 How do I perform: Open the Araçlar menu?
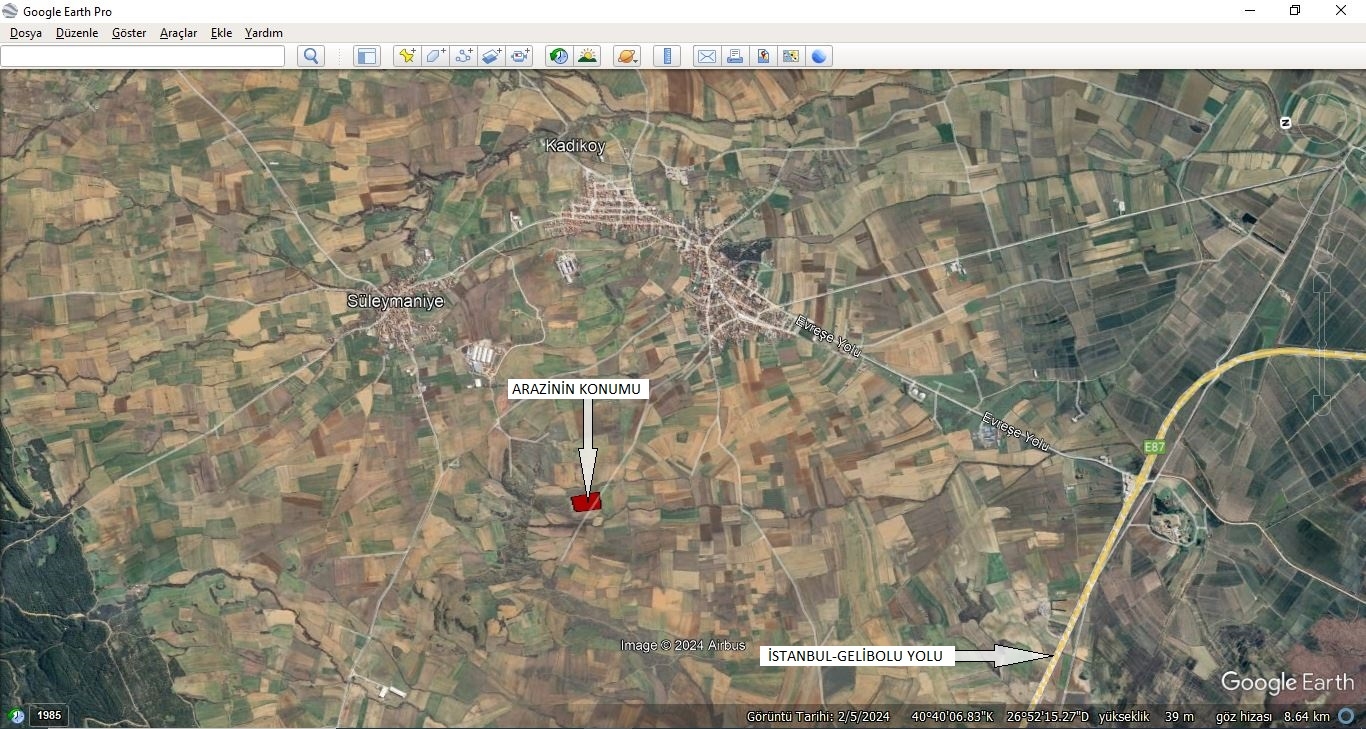pyautogui.click(x=178, y=33)
